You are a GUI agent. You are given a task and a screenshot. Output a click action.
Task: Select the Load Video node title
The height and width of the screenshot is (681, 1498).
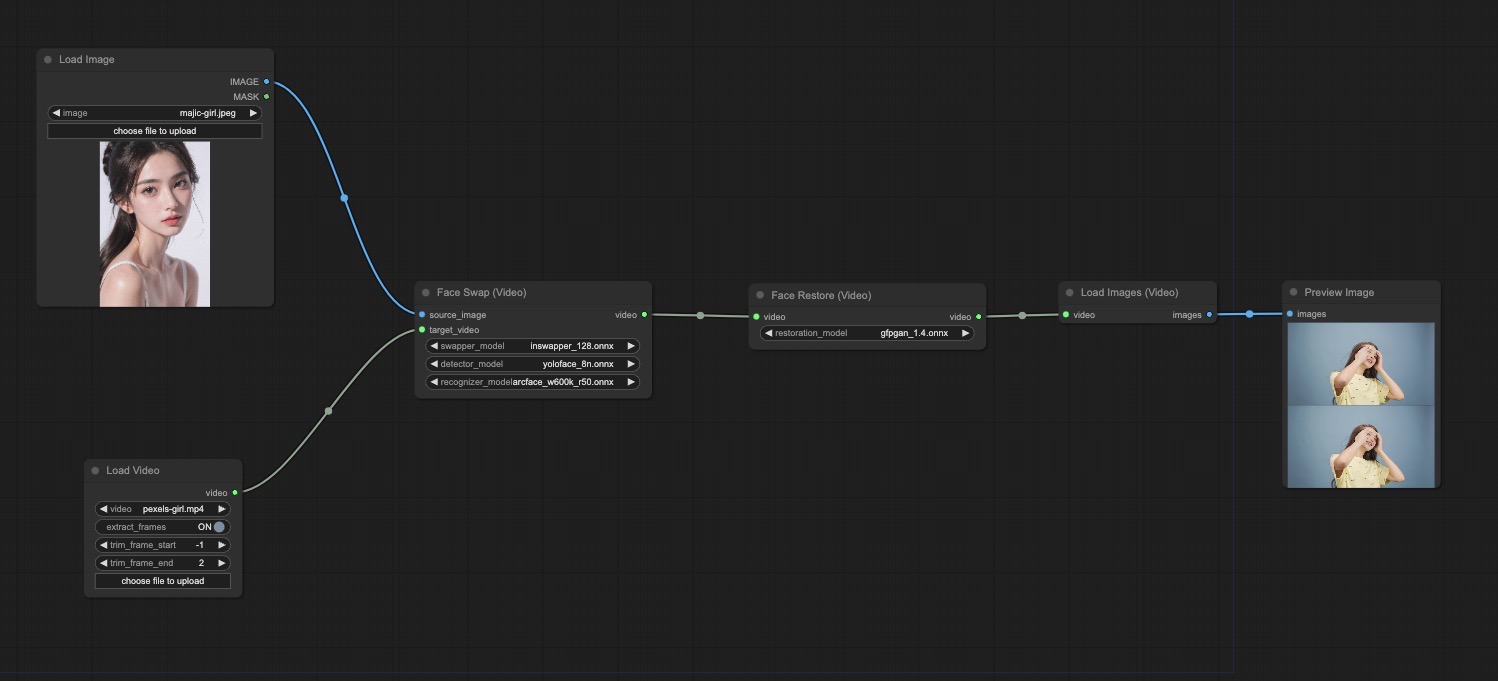click(x=133, y=471)
